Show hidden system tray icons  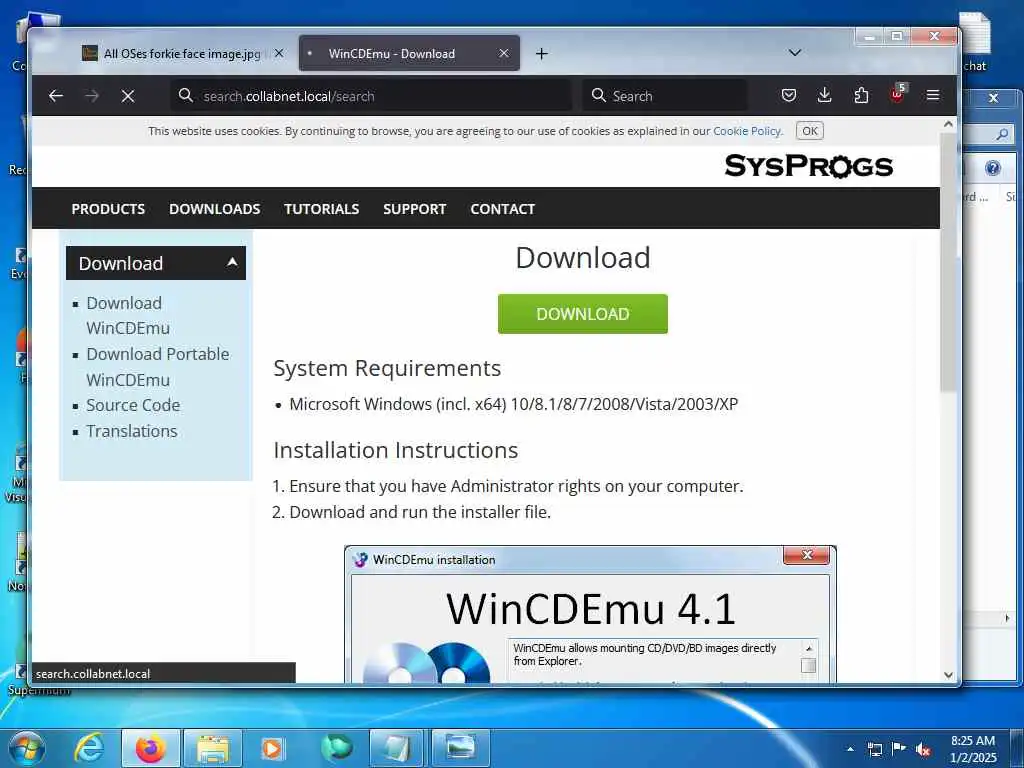(850, 749)
